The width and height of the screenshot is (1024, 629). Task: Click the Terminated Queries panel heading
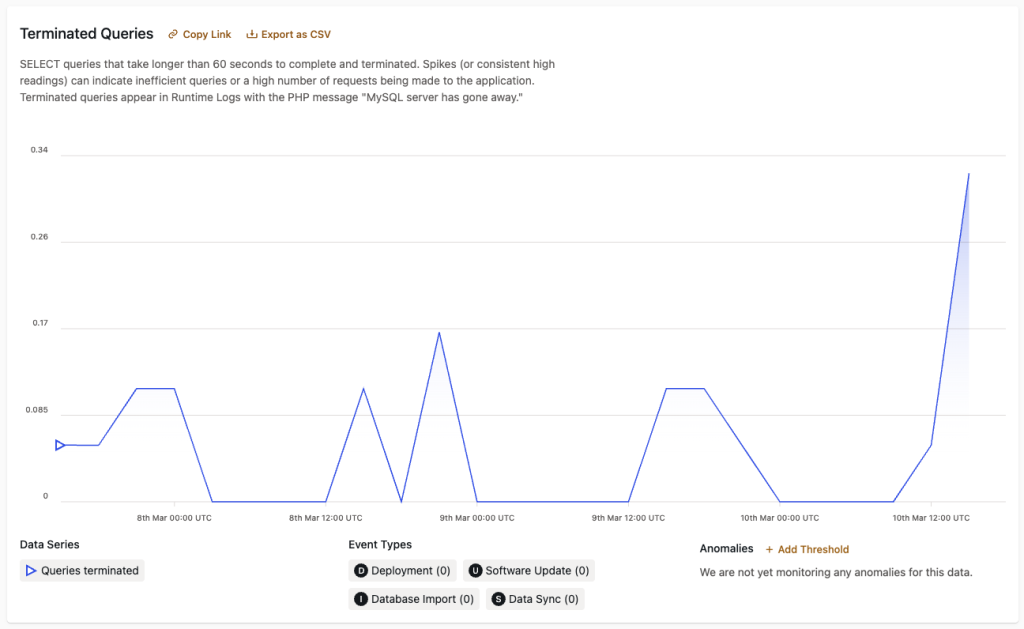[87, 34]
